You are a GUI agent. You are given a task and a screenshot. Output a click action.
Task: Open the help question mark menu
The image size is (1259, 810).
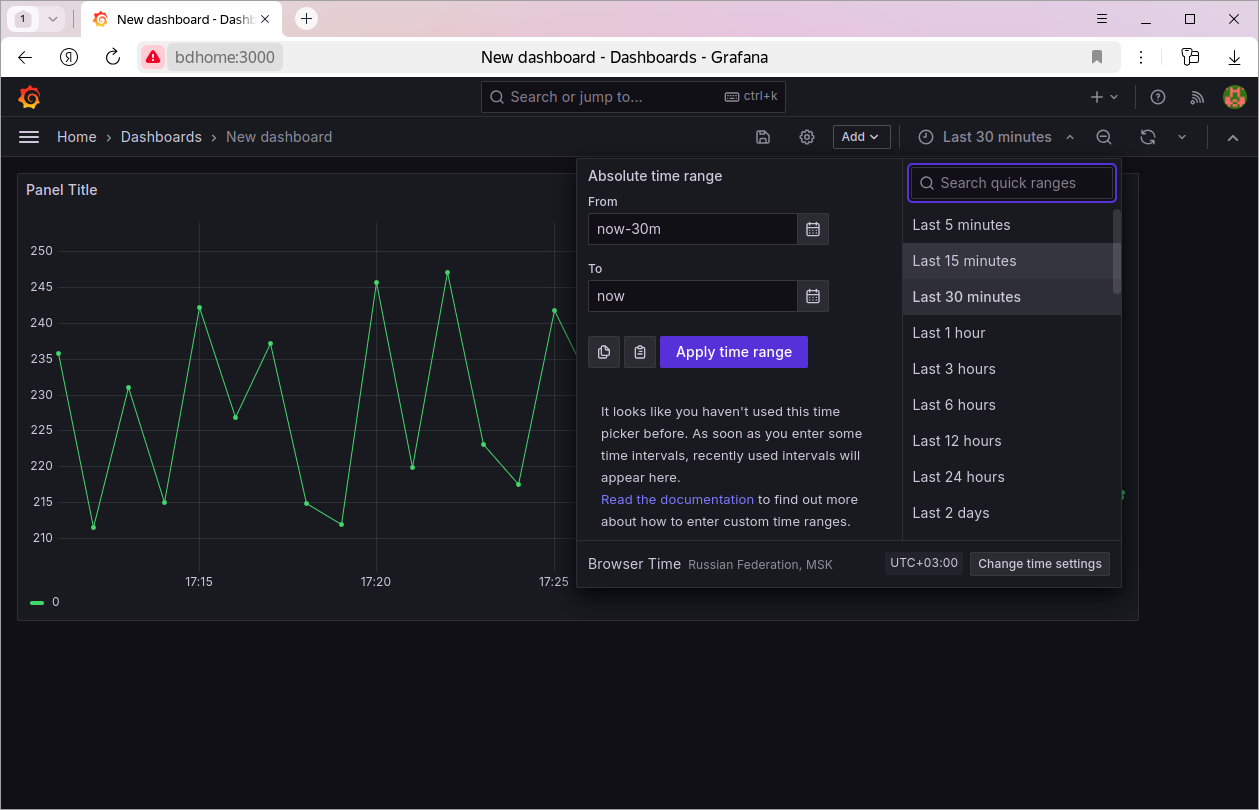coord(1158,97)
